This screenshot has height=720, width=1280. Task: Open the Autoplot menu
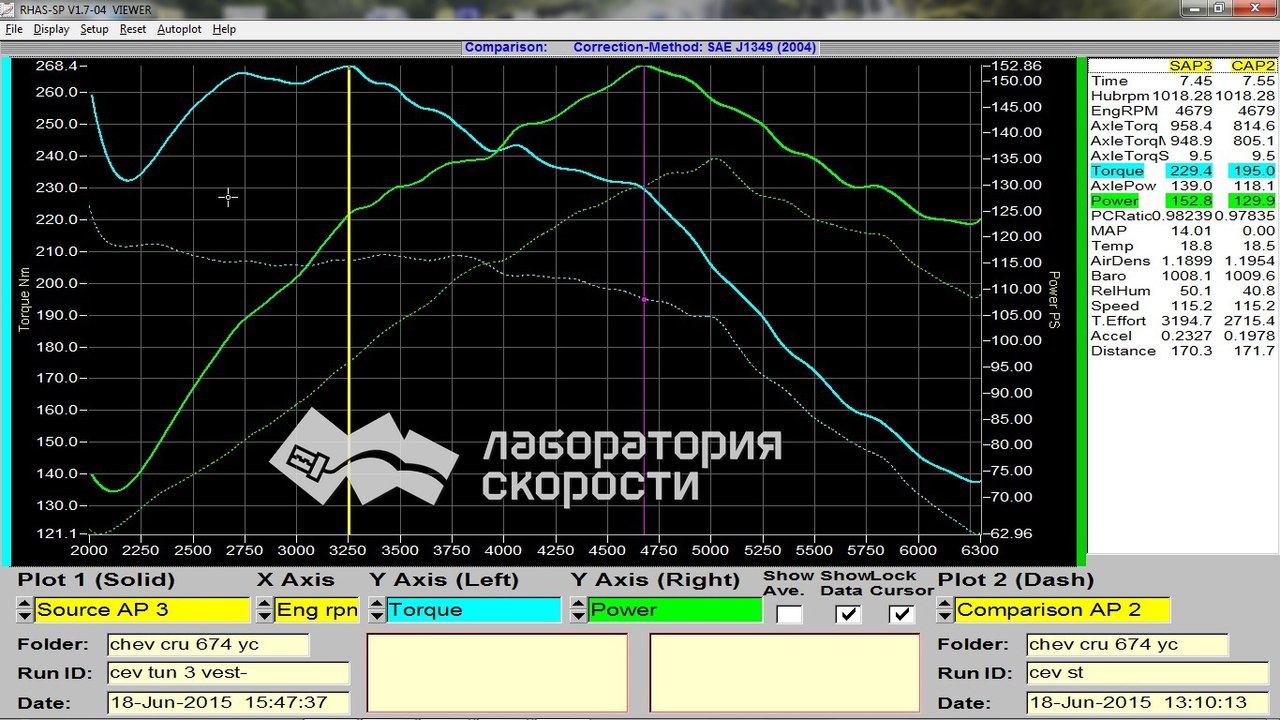(179, 29)
